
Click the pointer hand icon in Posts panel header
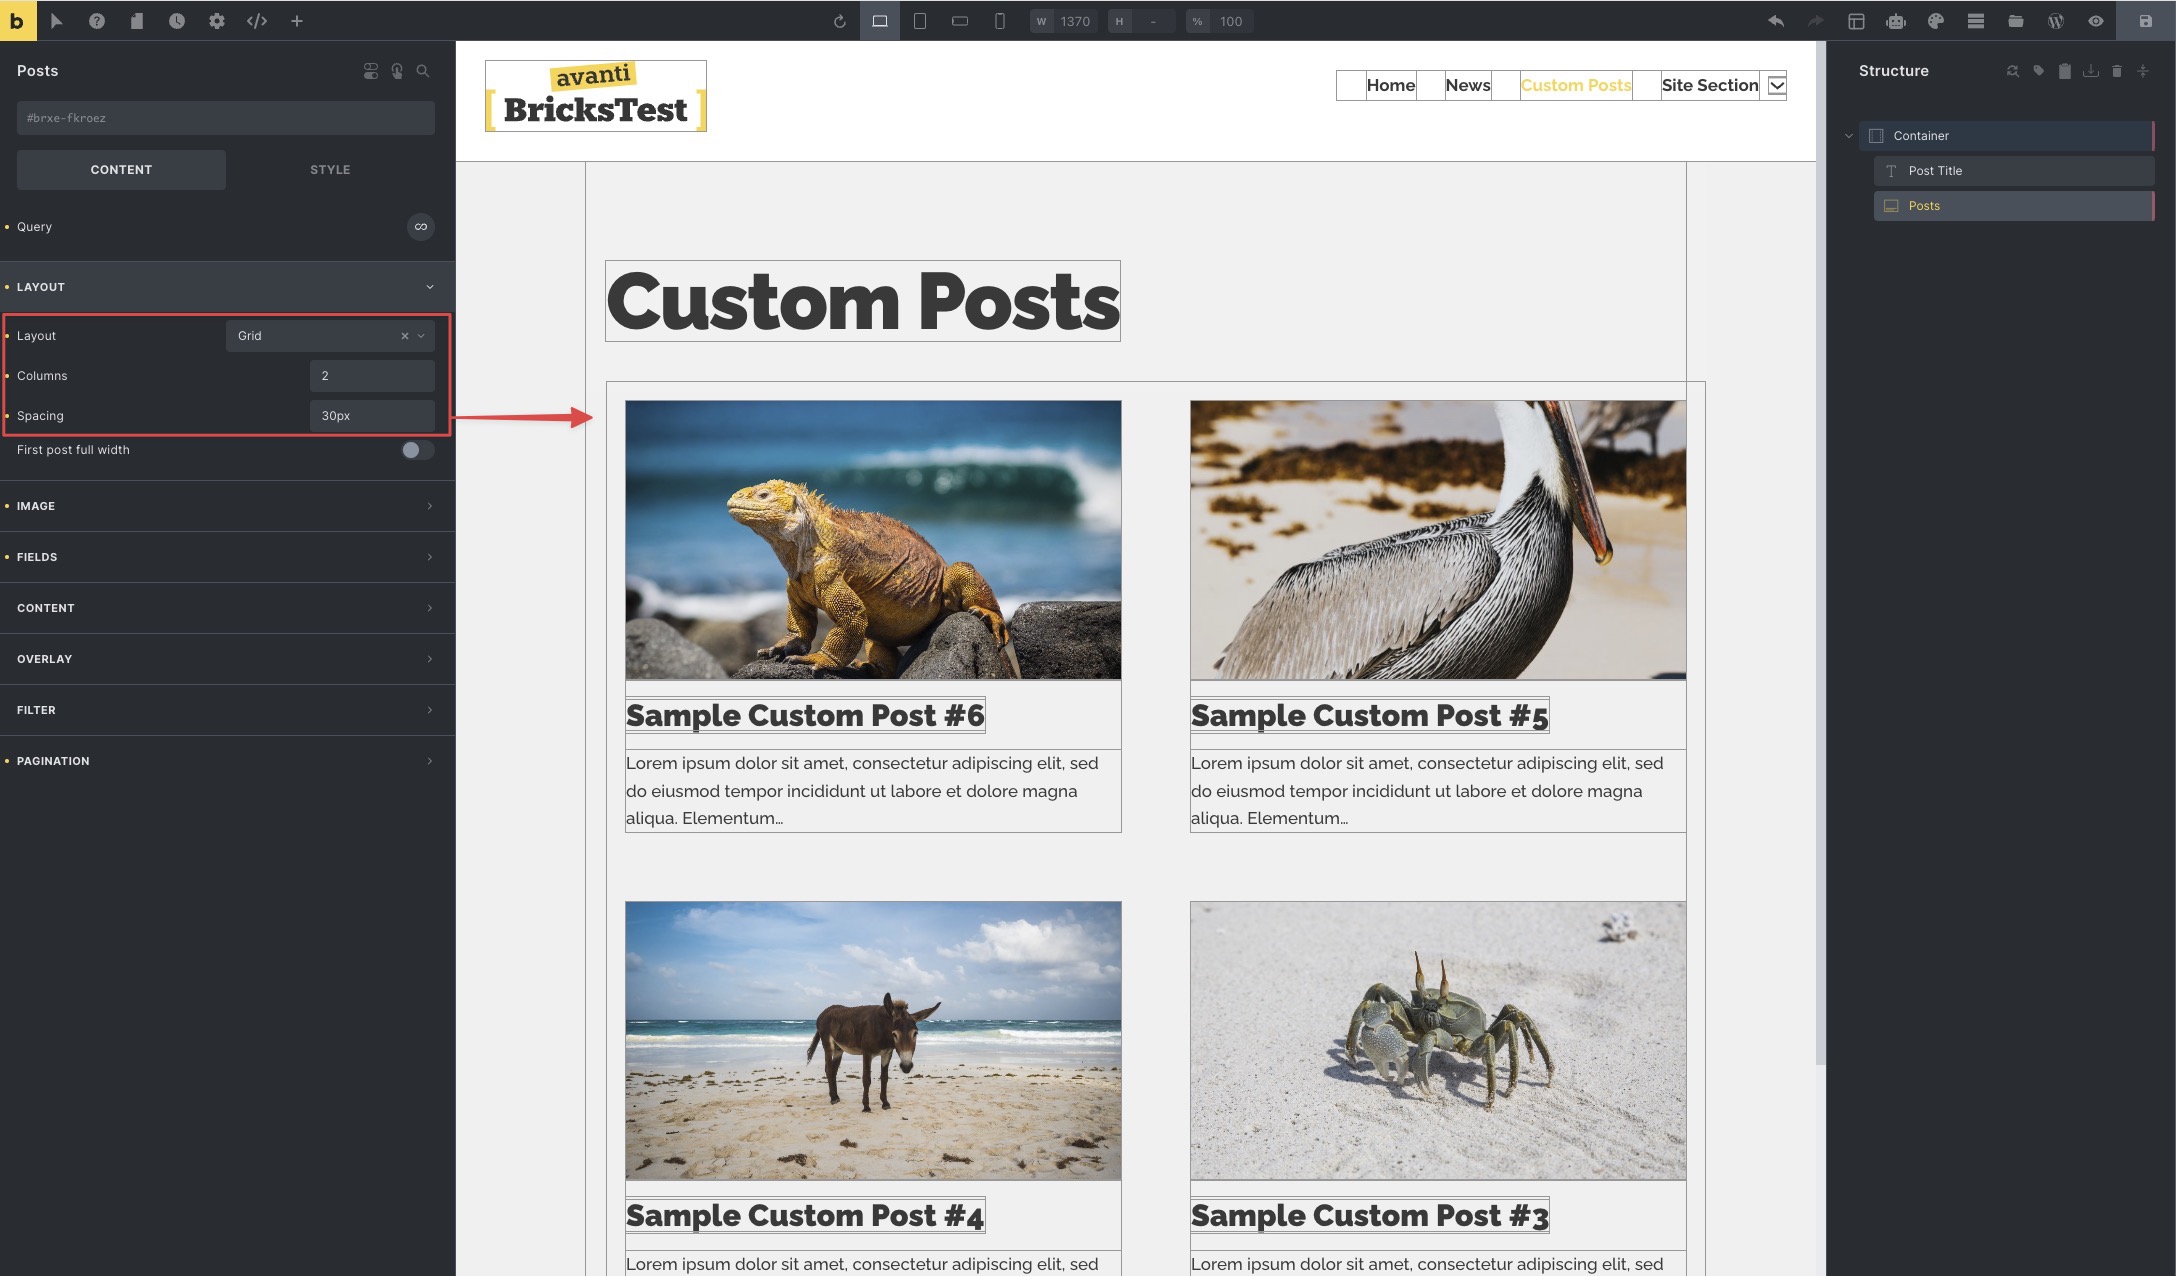[x=397, y=71]
